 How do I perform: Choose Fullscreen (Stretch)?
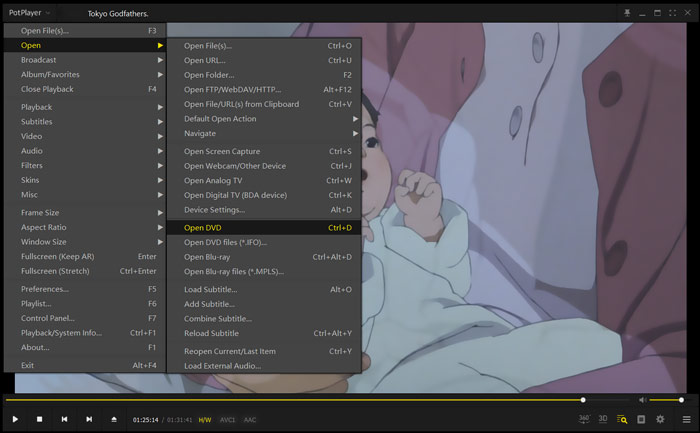pos(85,271)
